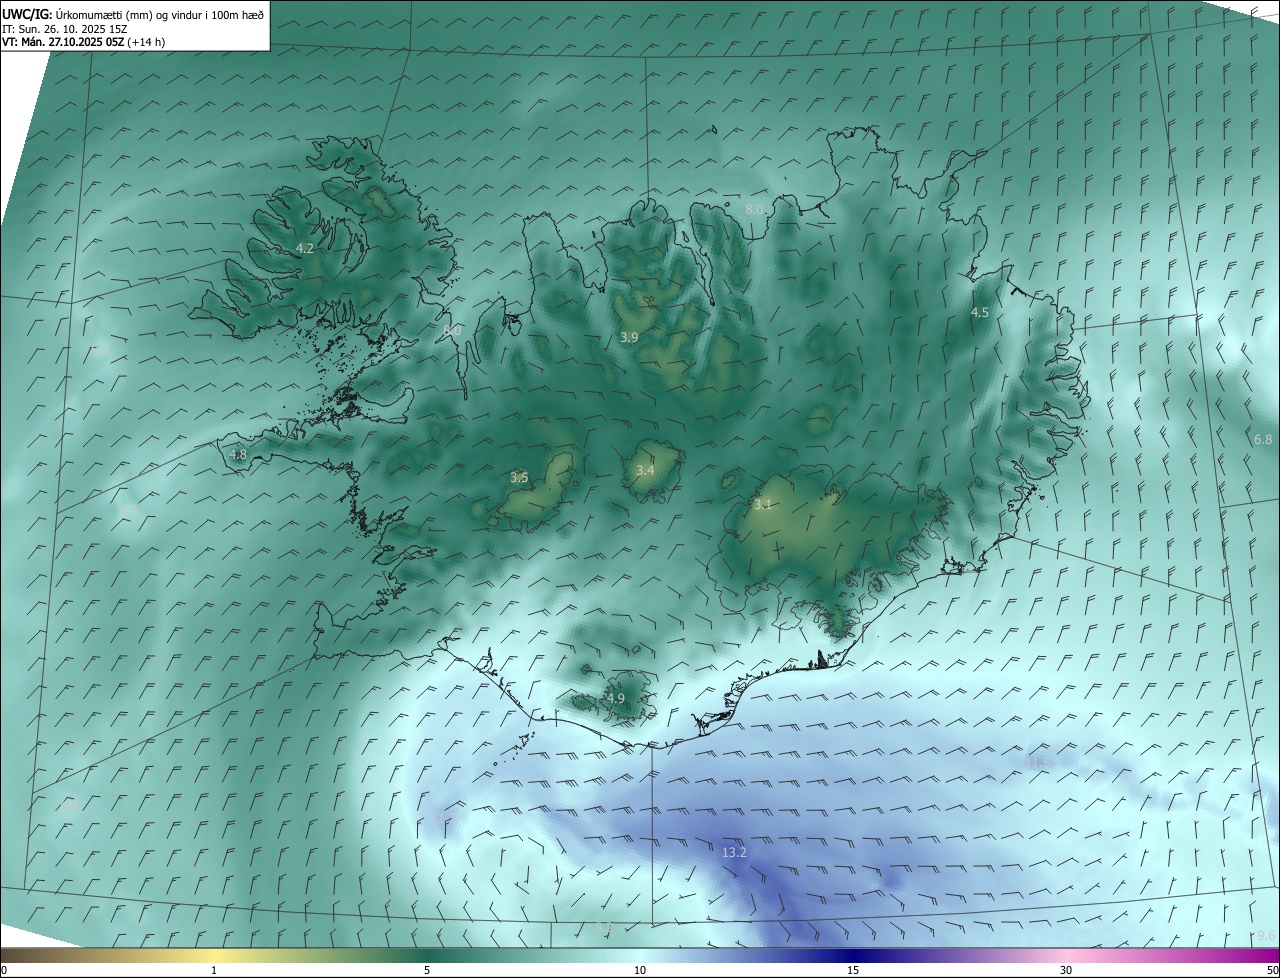Click the colorbar tick labelled 1

[214, 970]
